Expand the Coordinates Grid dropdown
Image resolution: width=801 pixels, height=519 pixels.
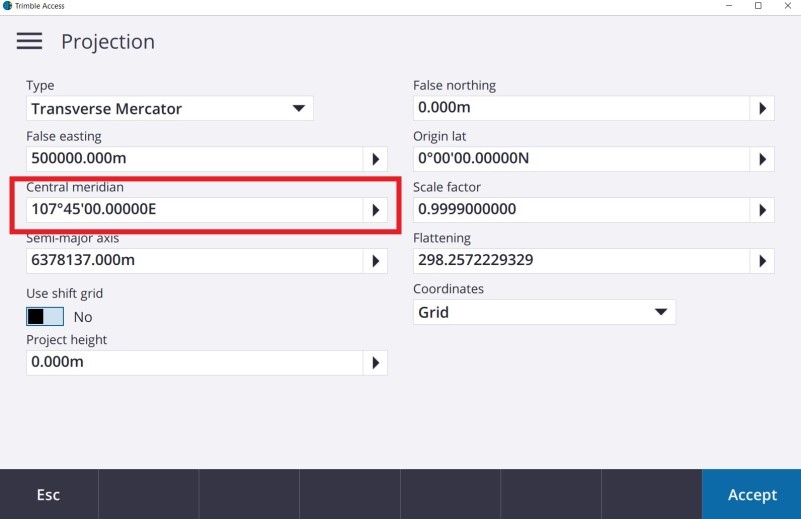point(544,312)
